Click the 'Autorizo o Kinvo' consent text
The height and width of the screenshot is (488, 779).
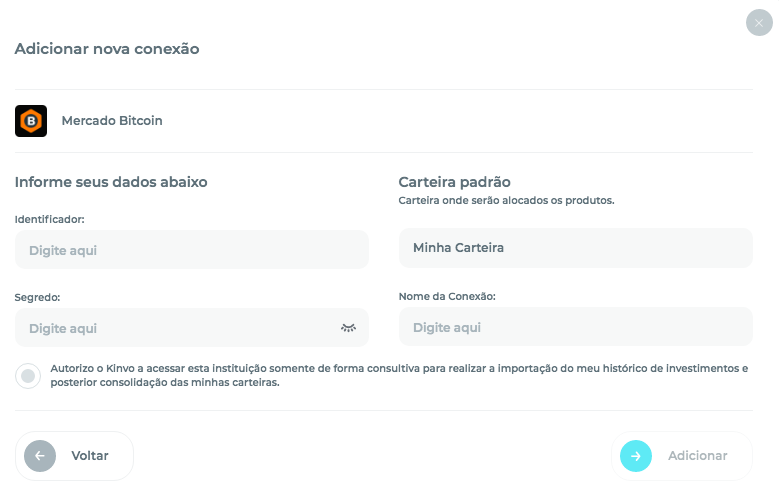[x=399, y=375]
